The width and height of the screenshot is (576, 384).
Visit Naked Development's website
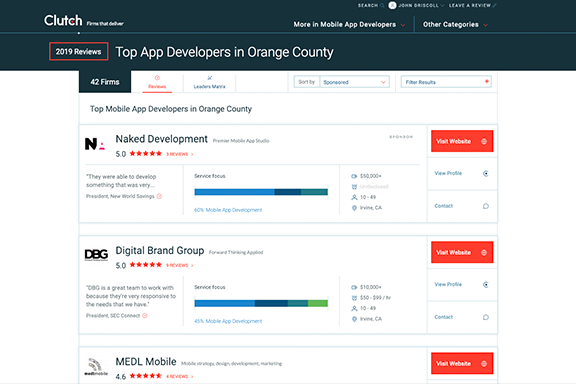[x=462, y=141]
